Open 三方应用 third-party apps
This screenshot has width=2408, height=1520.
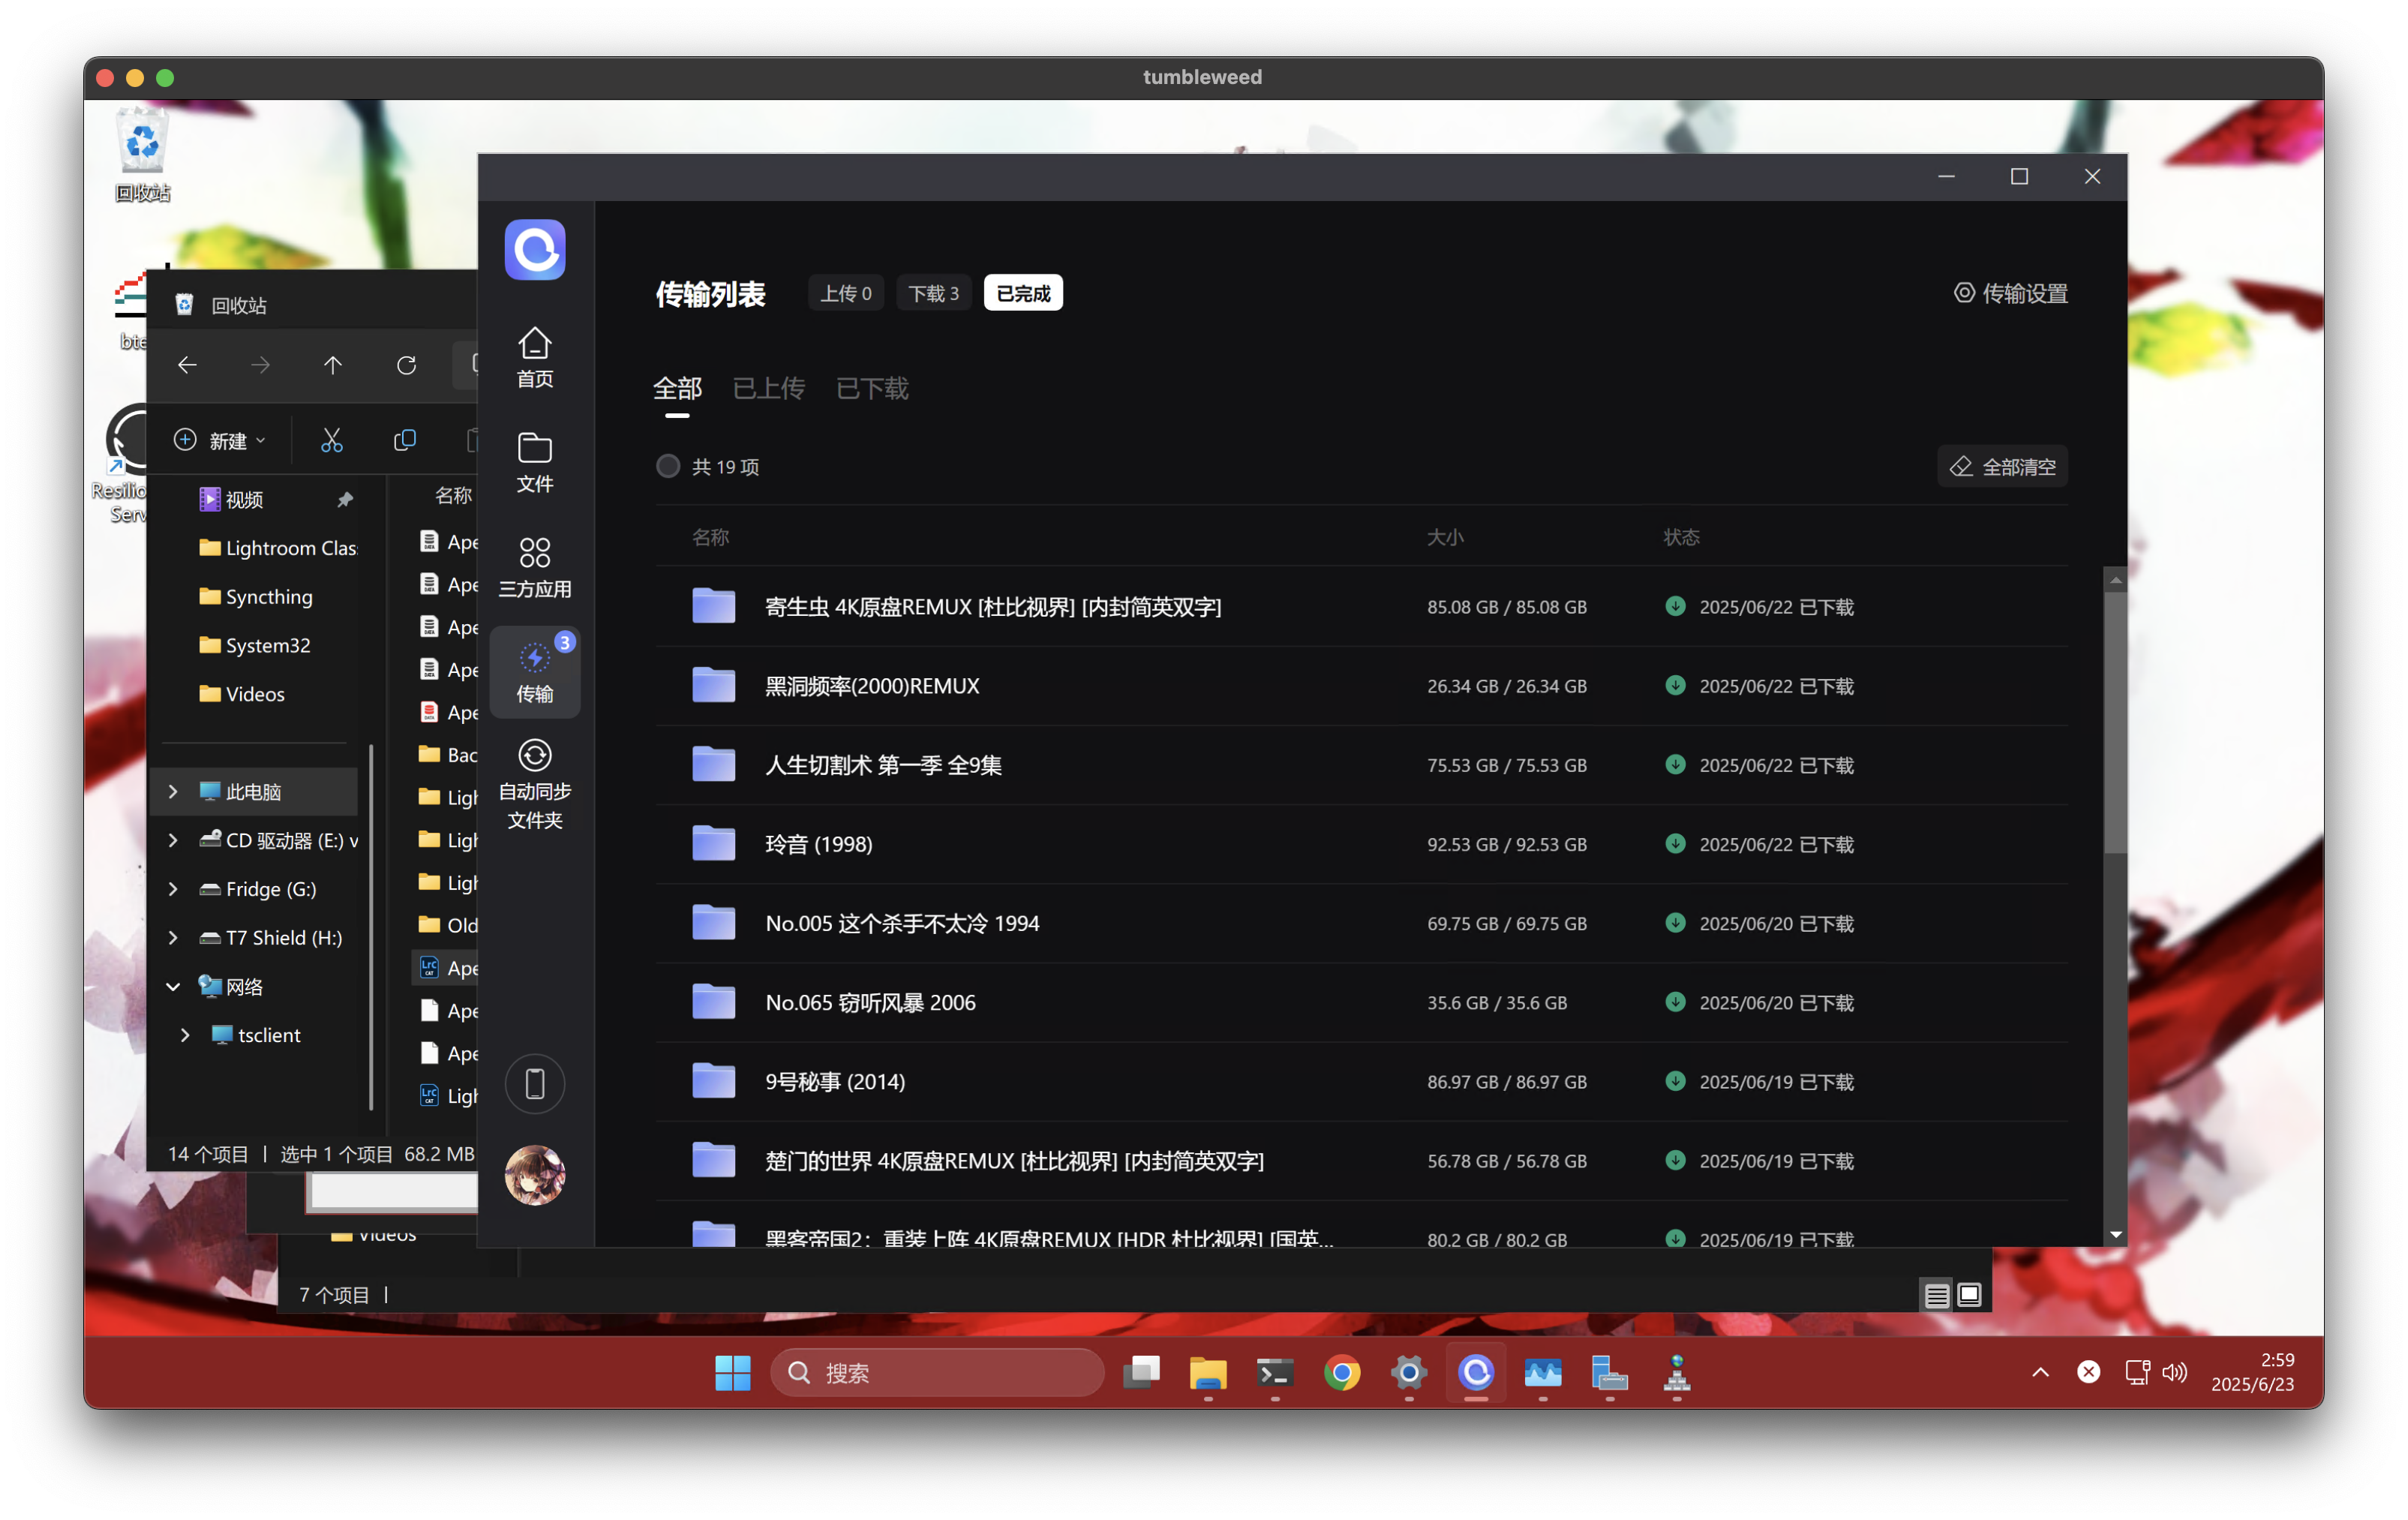[x=535, y=567]
